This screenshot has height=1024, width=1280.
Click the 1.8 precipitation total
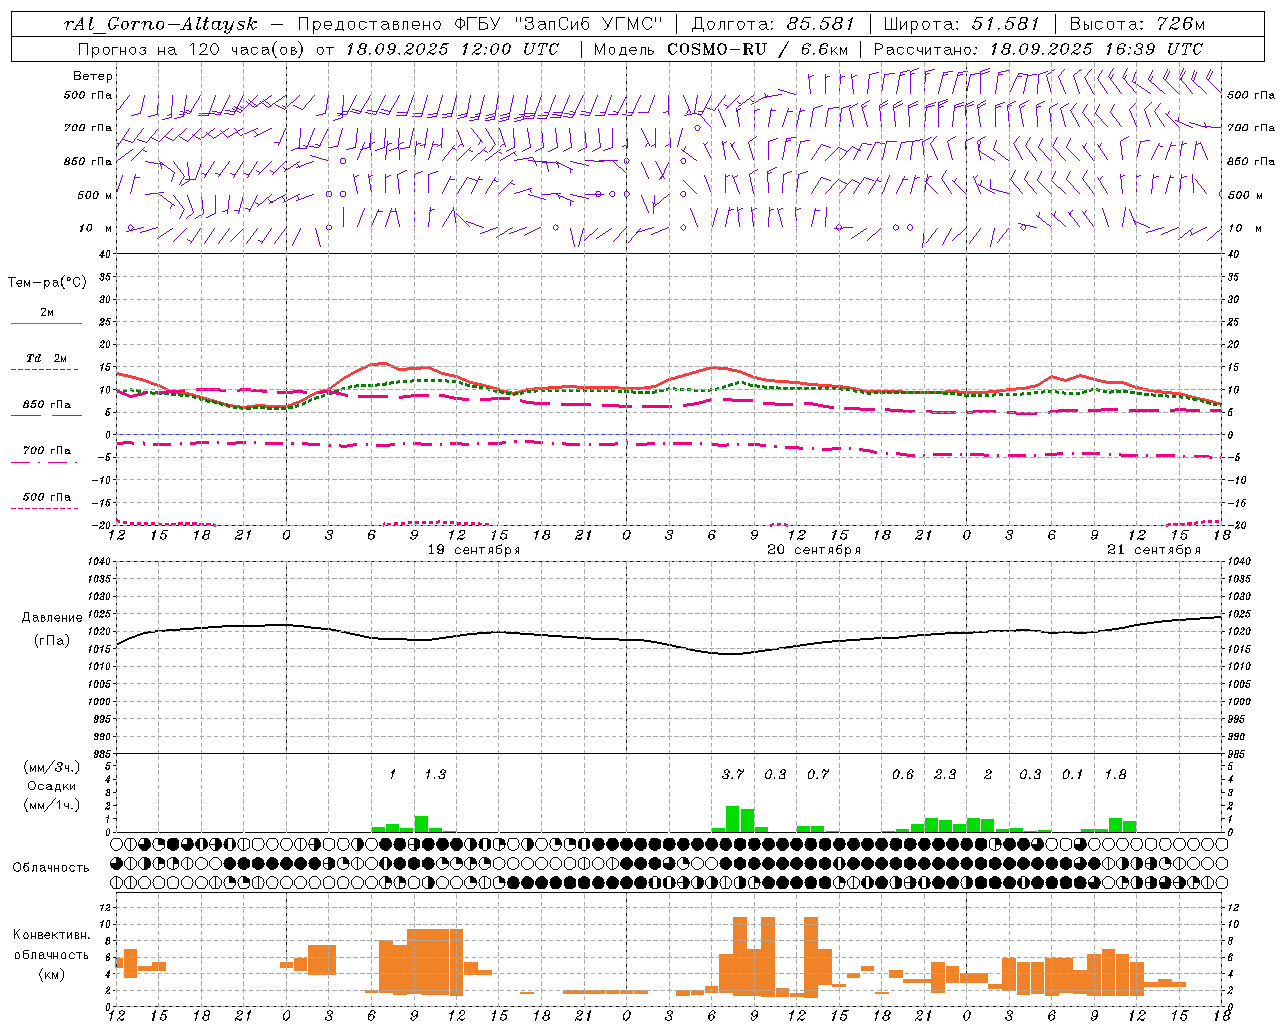1116,775
